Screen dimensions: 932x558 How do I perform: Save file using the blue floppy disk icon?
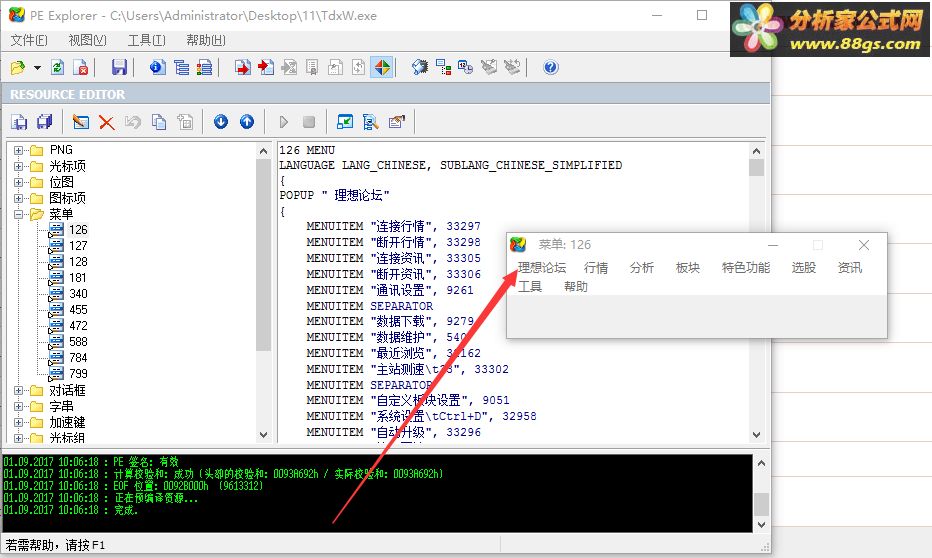pos(119,68)
